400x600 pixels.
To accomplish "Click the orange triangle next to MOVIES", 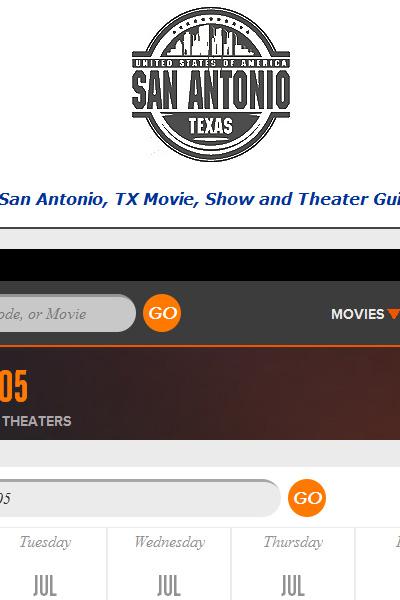I will 394,314.
